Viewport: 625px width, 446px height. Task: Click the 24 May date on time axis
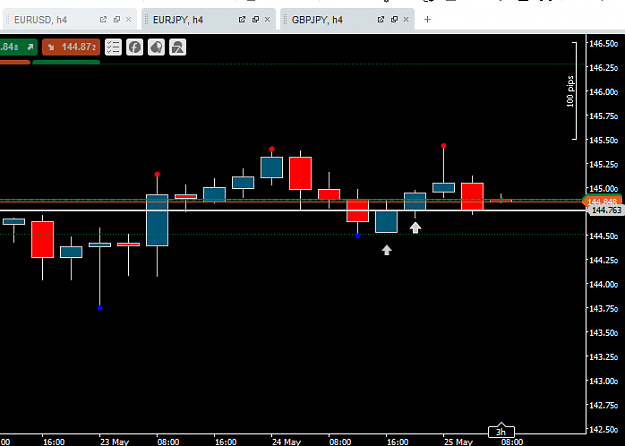click(286, 442)
